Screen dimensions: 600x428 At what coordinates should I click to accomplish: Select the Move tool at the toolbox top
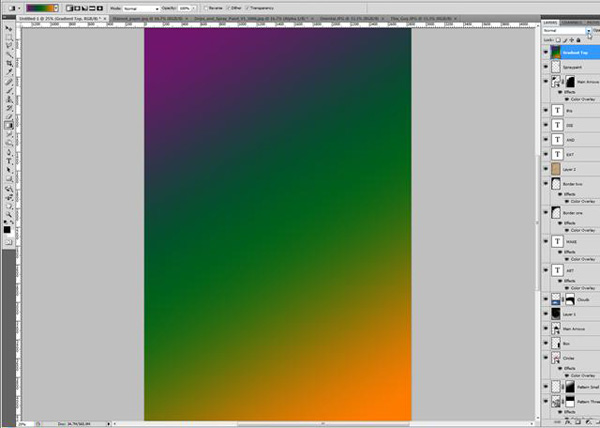coord(8,29)
